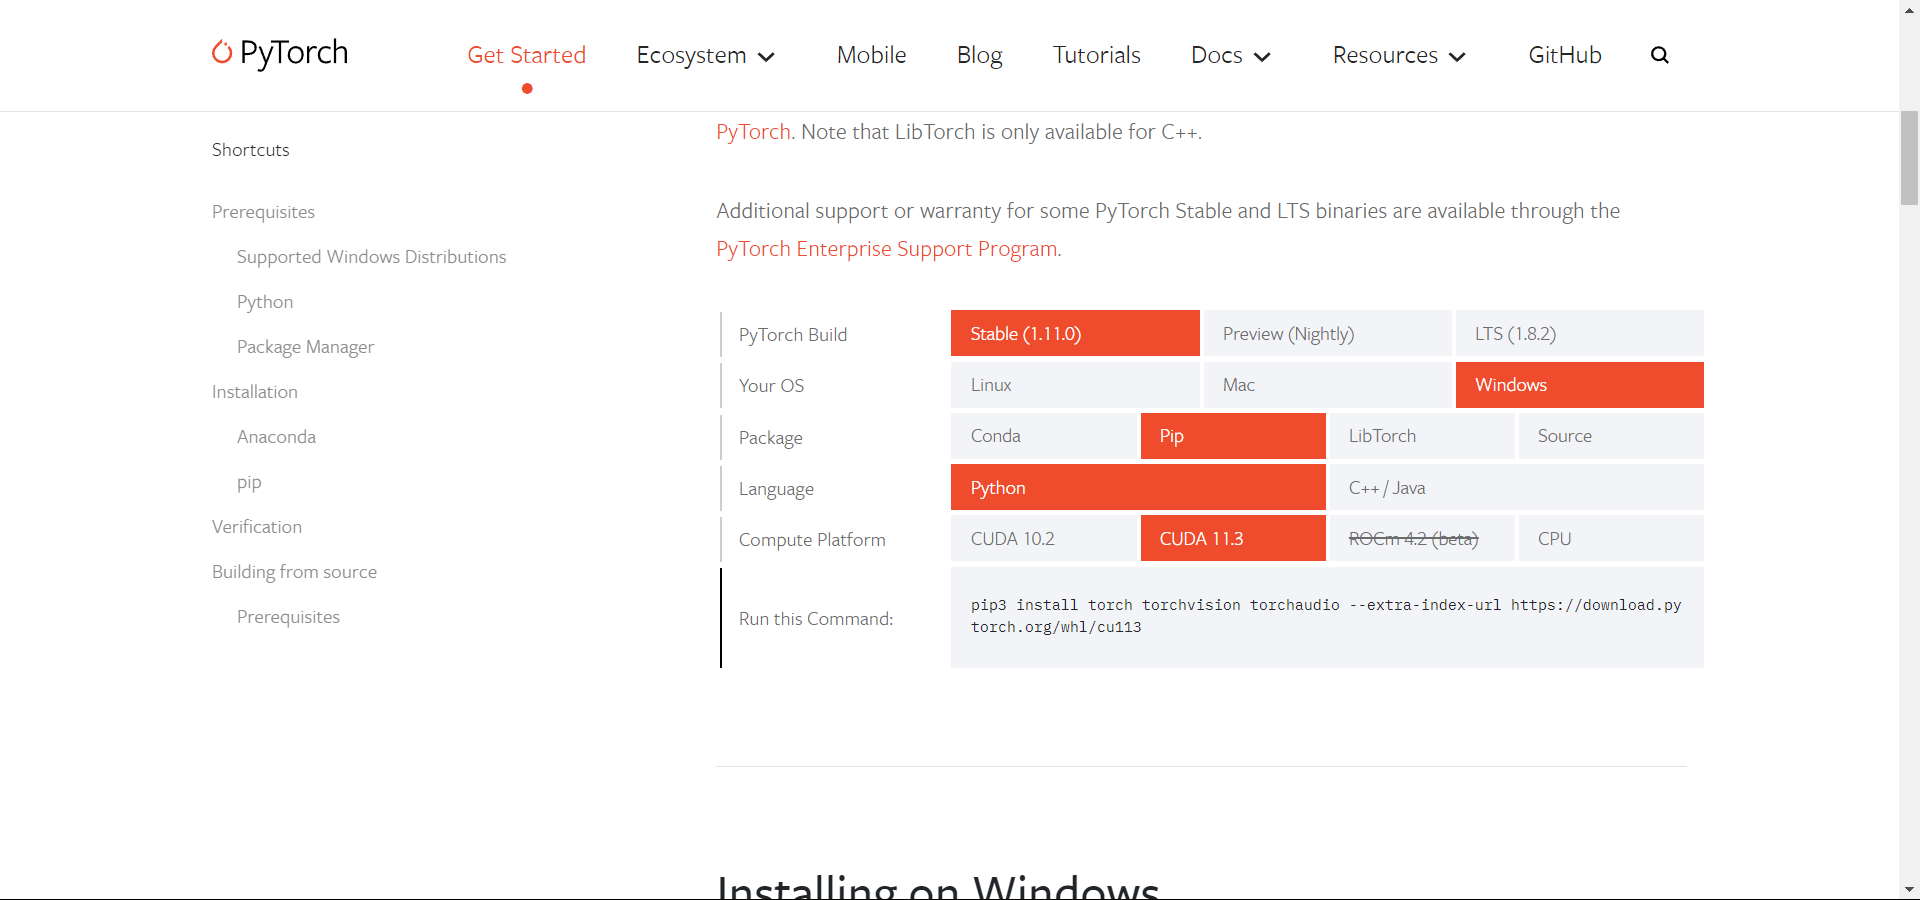Open the GitHub nav link
The image size is (1920, 900).
point(1565,55)
